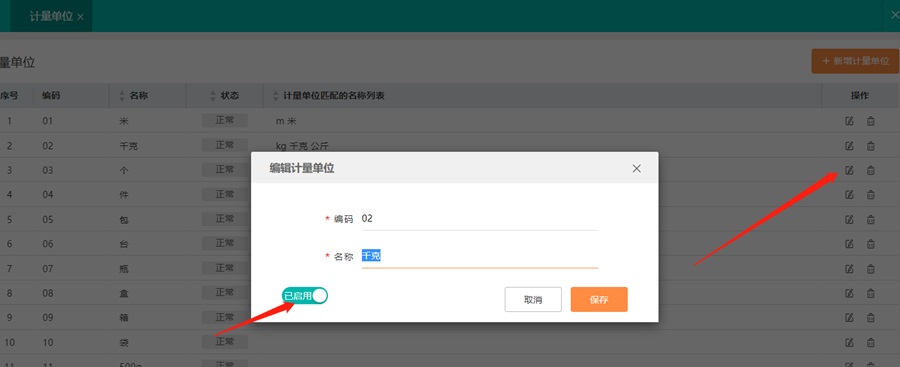
Task: Sort the table by the 名称 column arrows
Action: point(122,96)
